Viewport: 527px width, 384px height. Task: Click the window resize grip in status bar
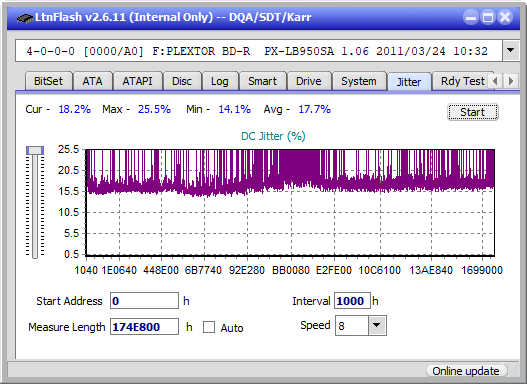(x=514, y=371)
